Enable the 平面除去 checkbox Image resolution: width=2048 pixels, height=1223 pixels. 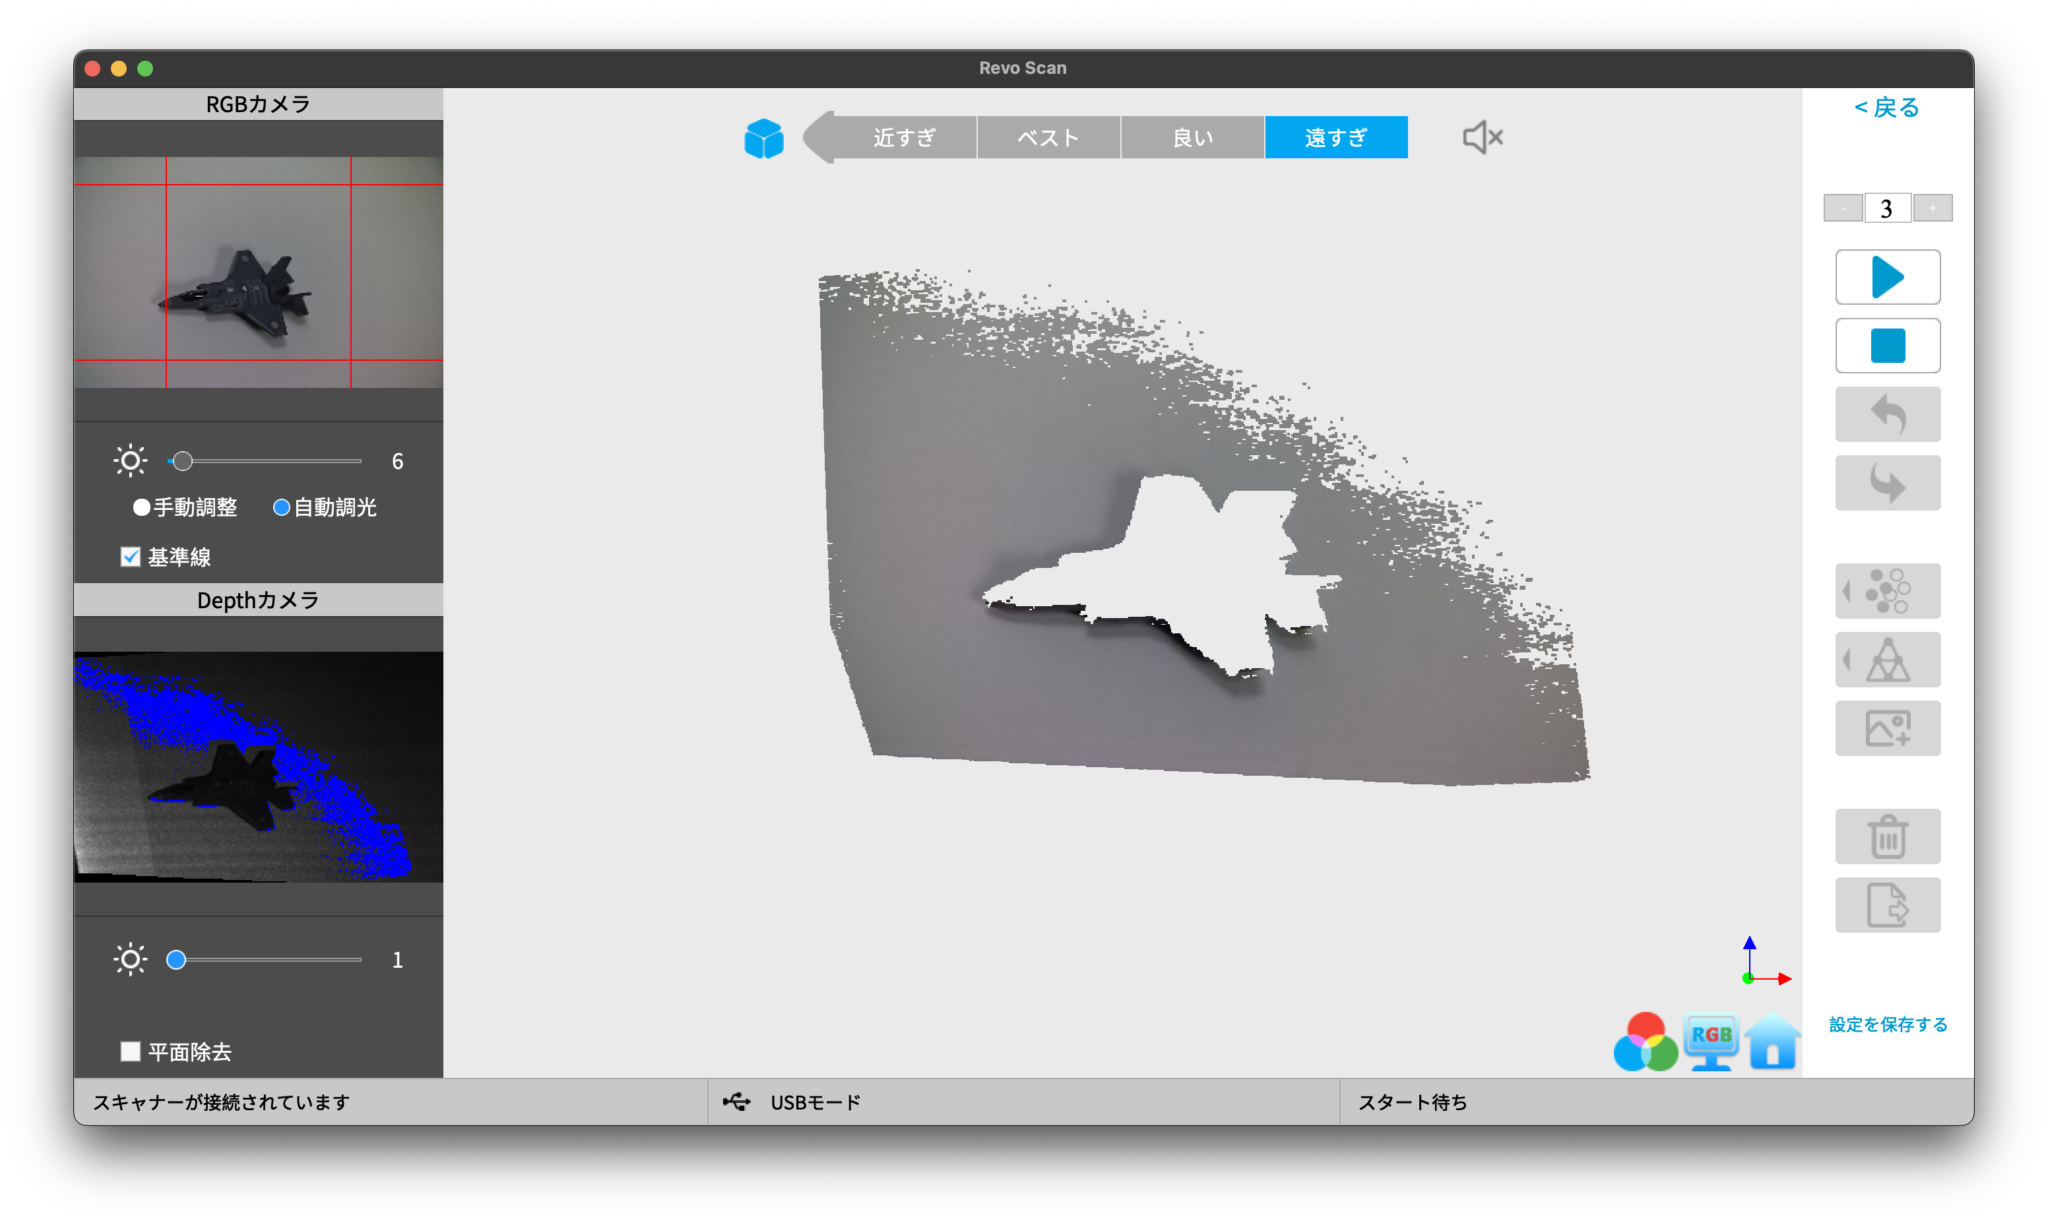pos(130,1052)
